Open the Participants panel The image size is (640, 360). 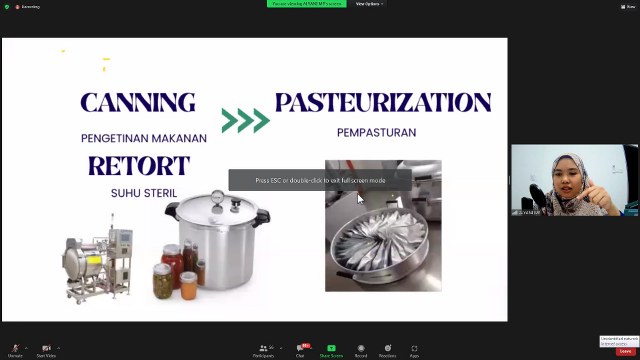263,351
